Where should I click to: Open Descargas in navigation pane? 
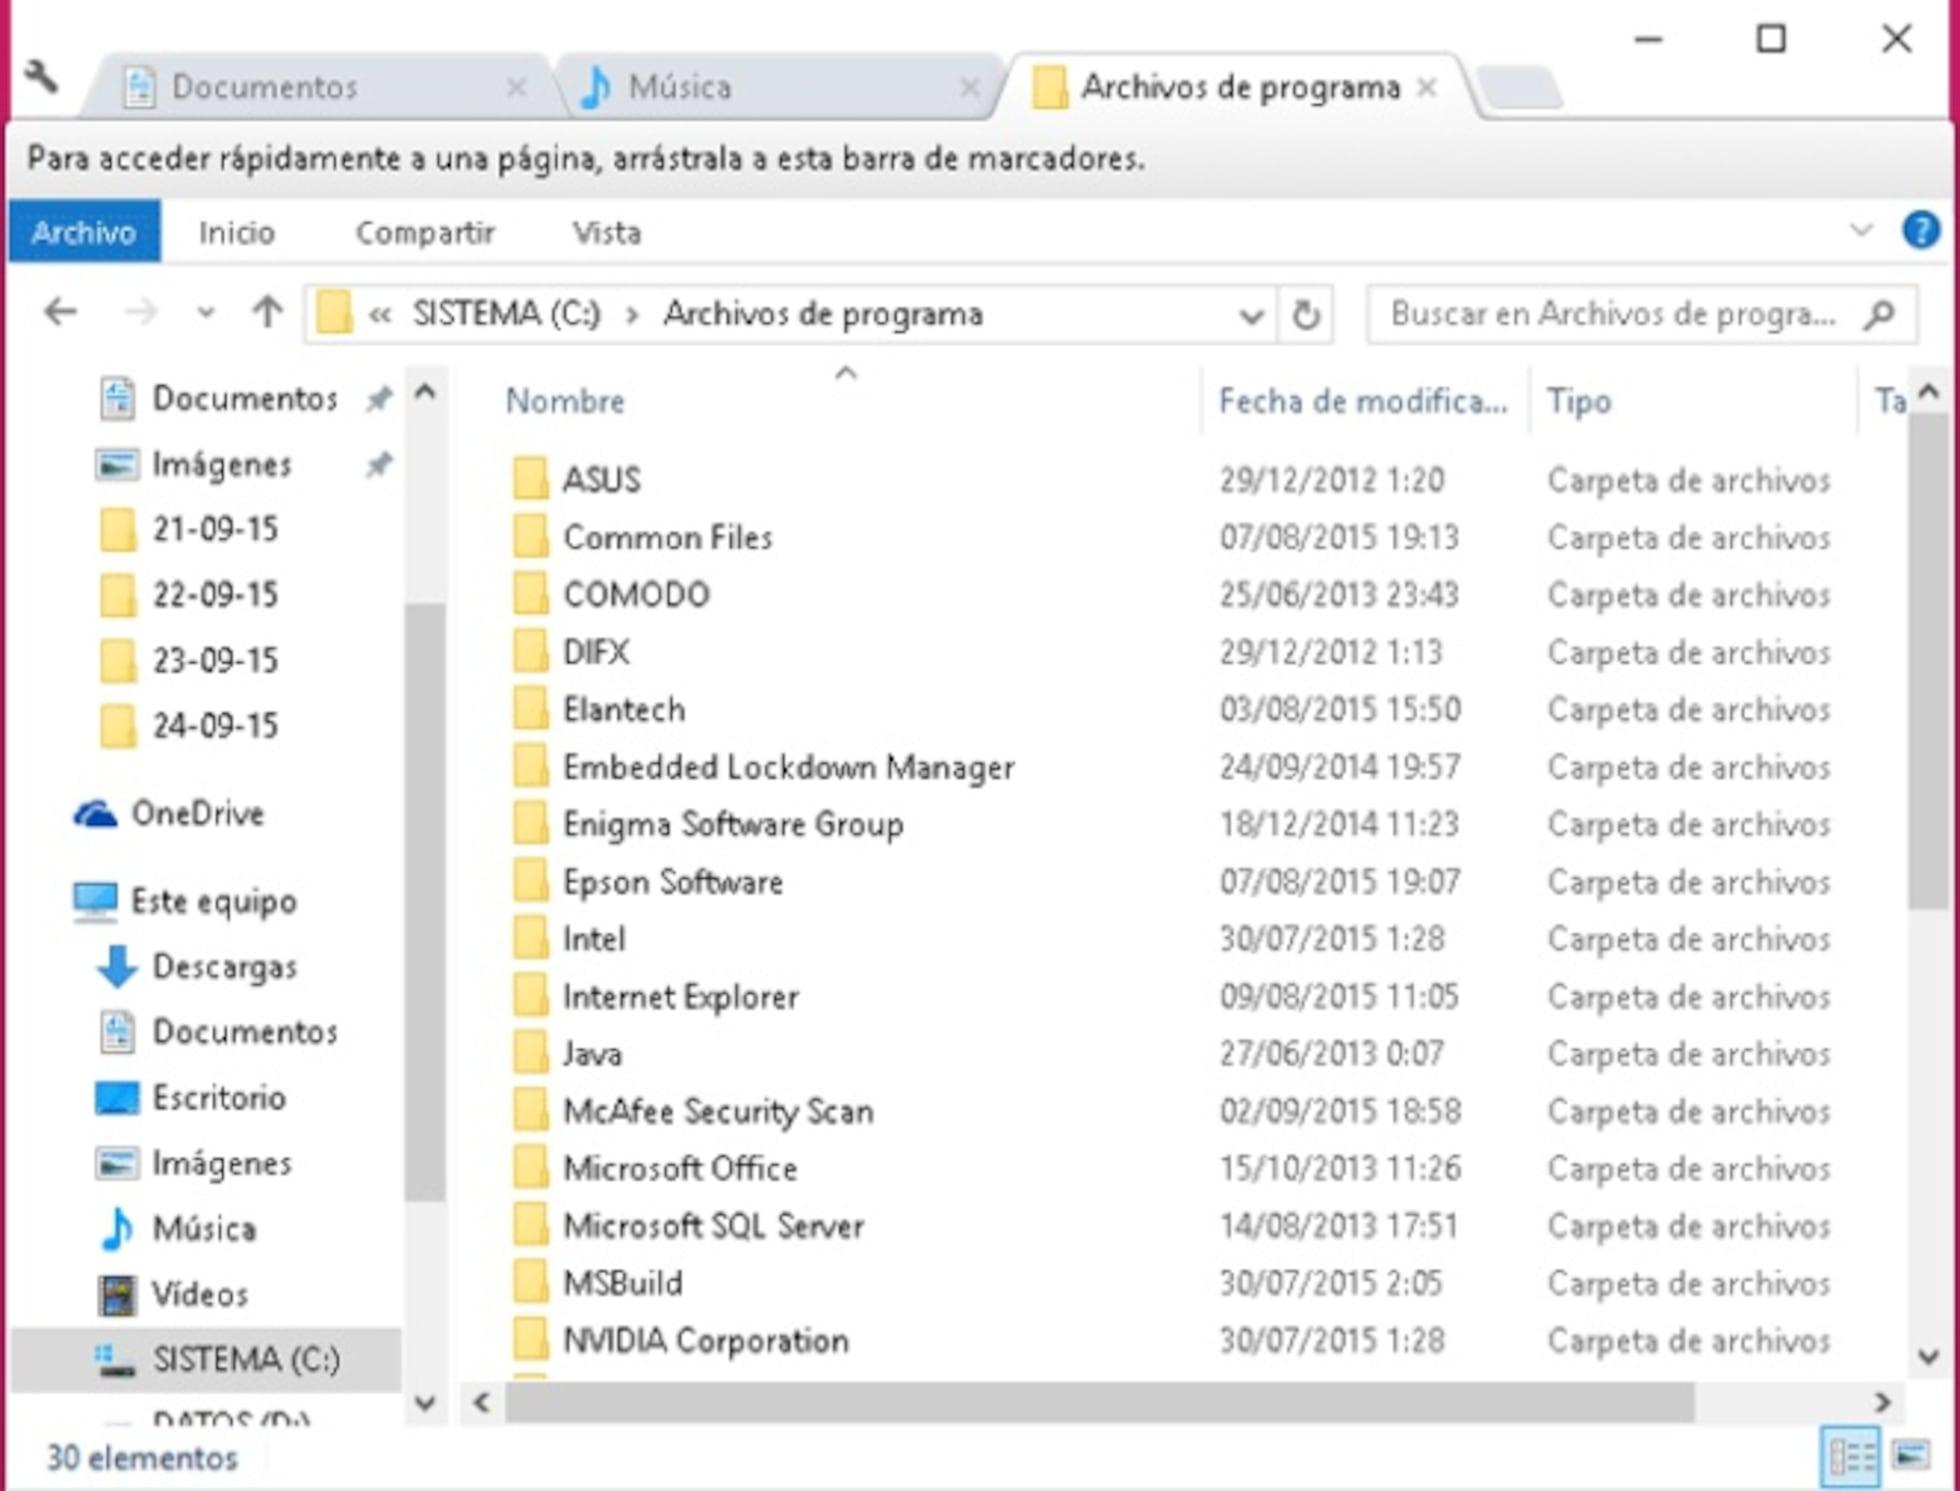tap(224, 967)
